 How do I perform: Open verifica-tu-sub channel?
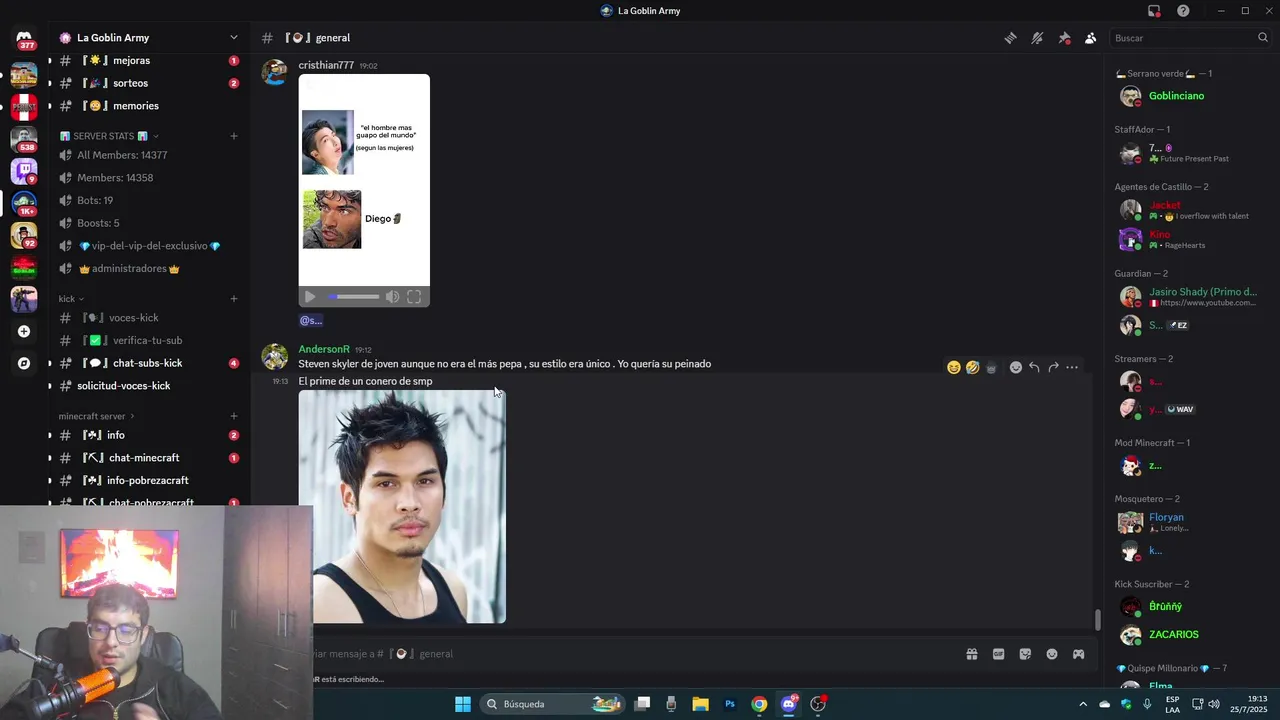(148, 340)
